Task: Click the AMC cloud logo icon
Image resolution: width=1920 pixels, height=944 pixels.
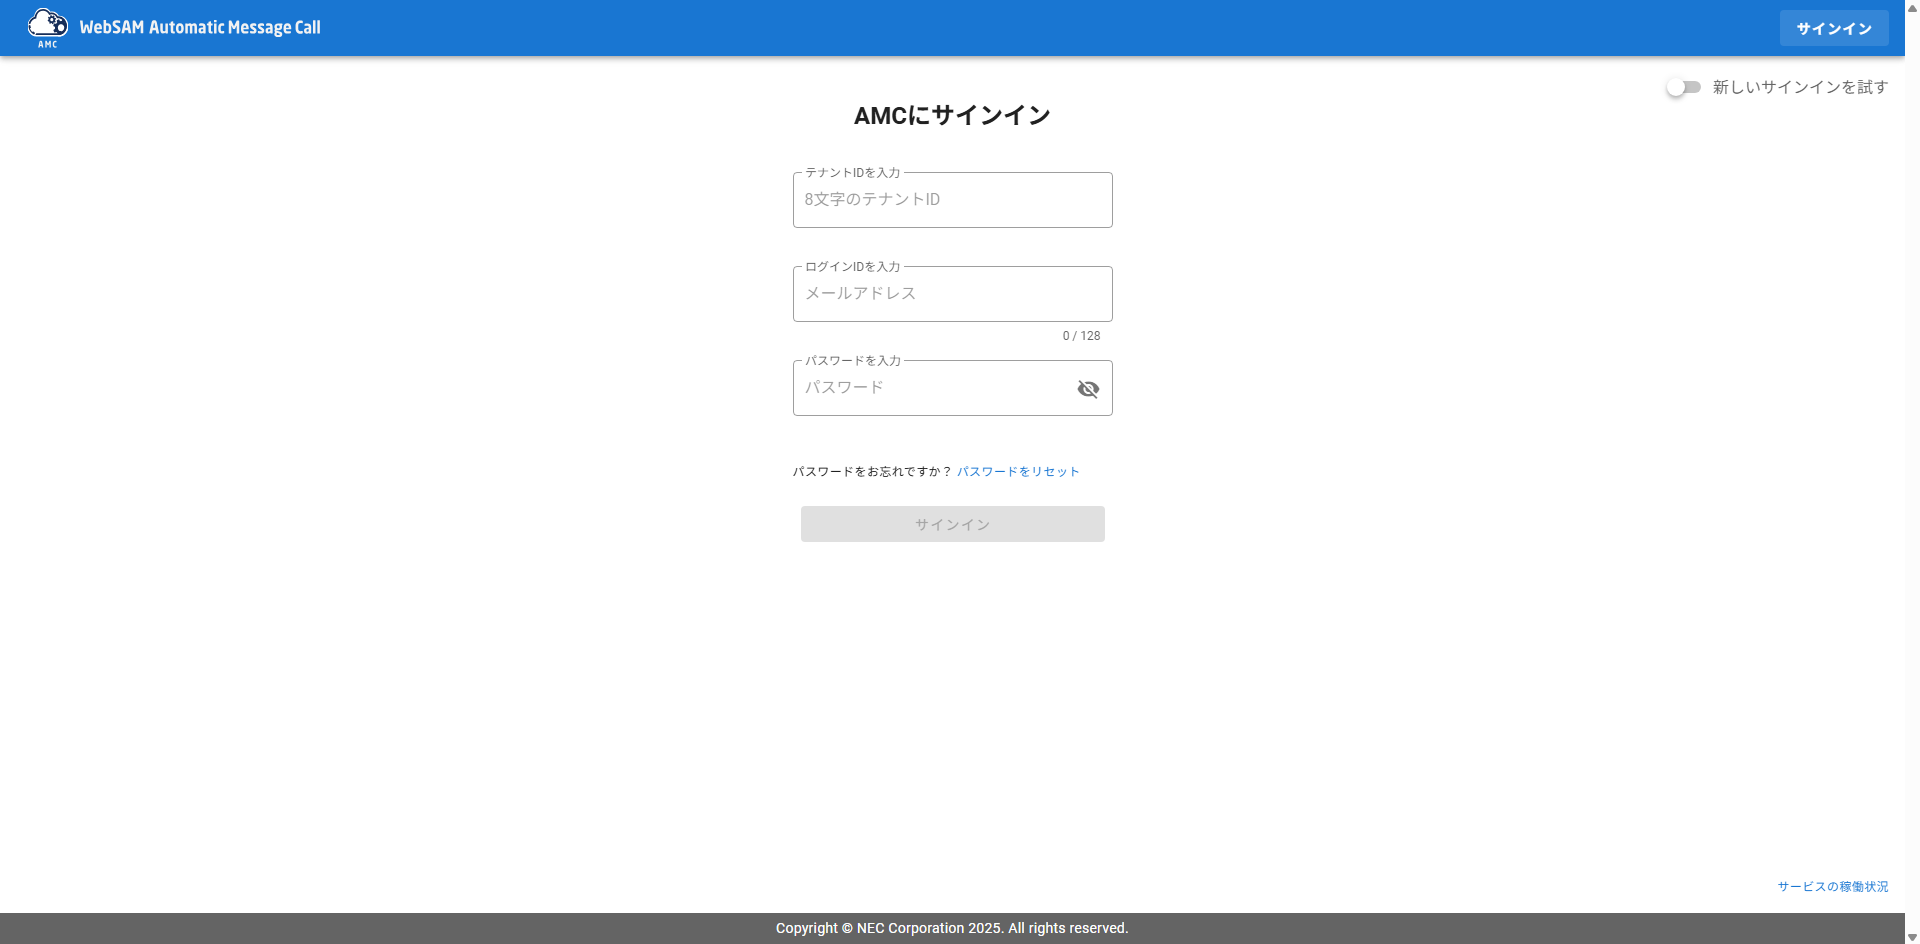Action: click(47, 27)
